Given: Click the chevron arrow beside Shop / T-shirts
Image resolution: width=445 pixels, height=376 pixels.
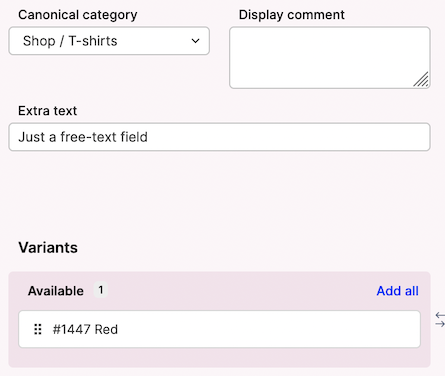Looking at the screenshot, I should point(195,41).
